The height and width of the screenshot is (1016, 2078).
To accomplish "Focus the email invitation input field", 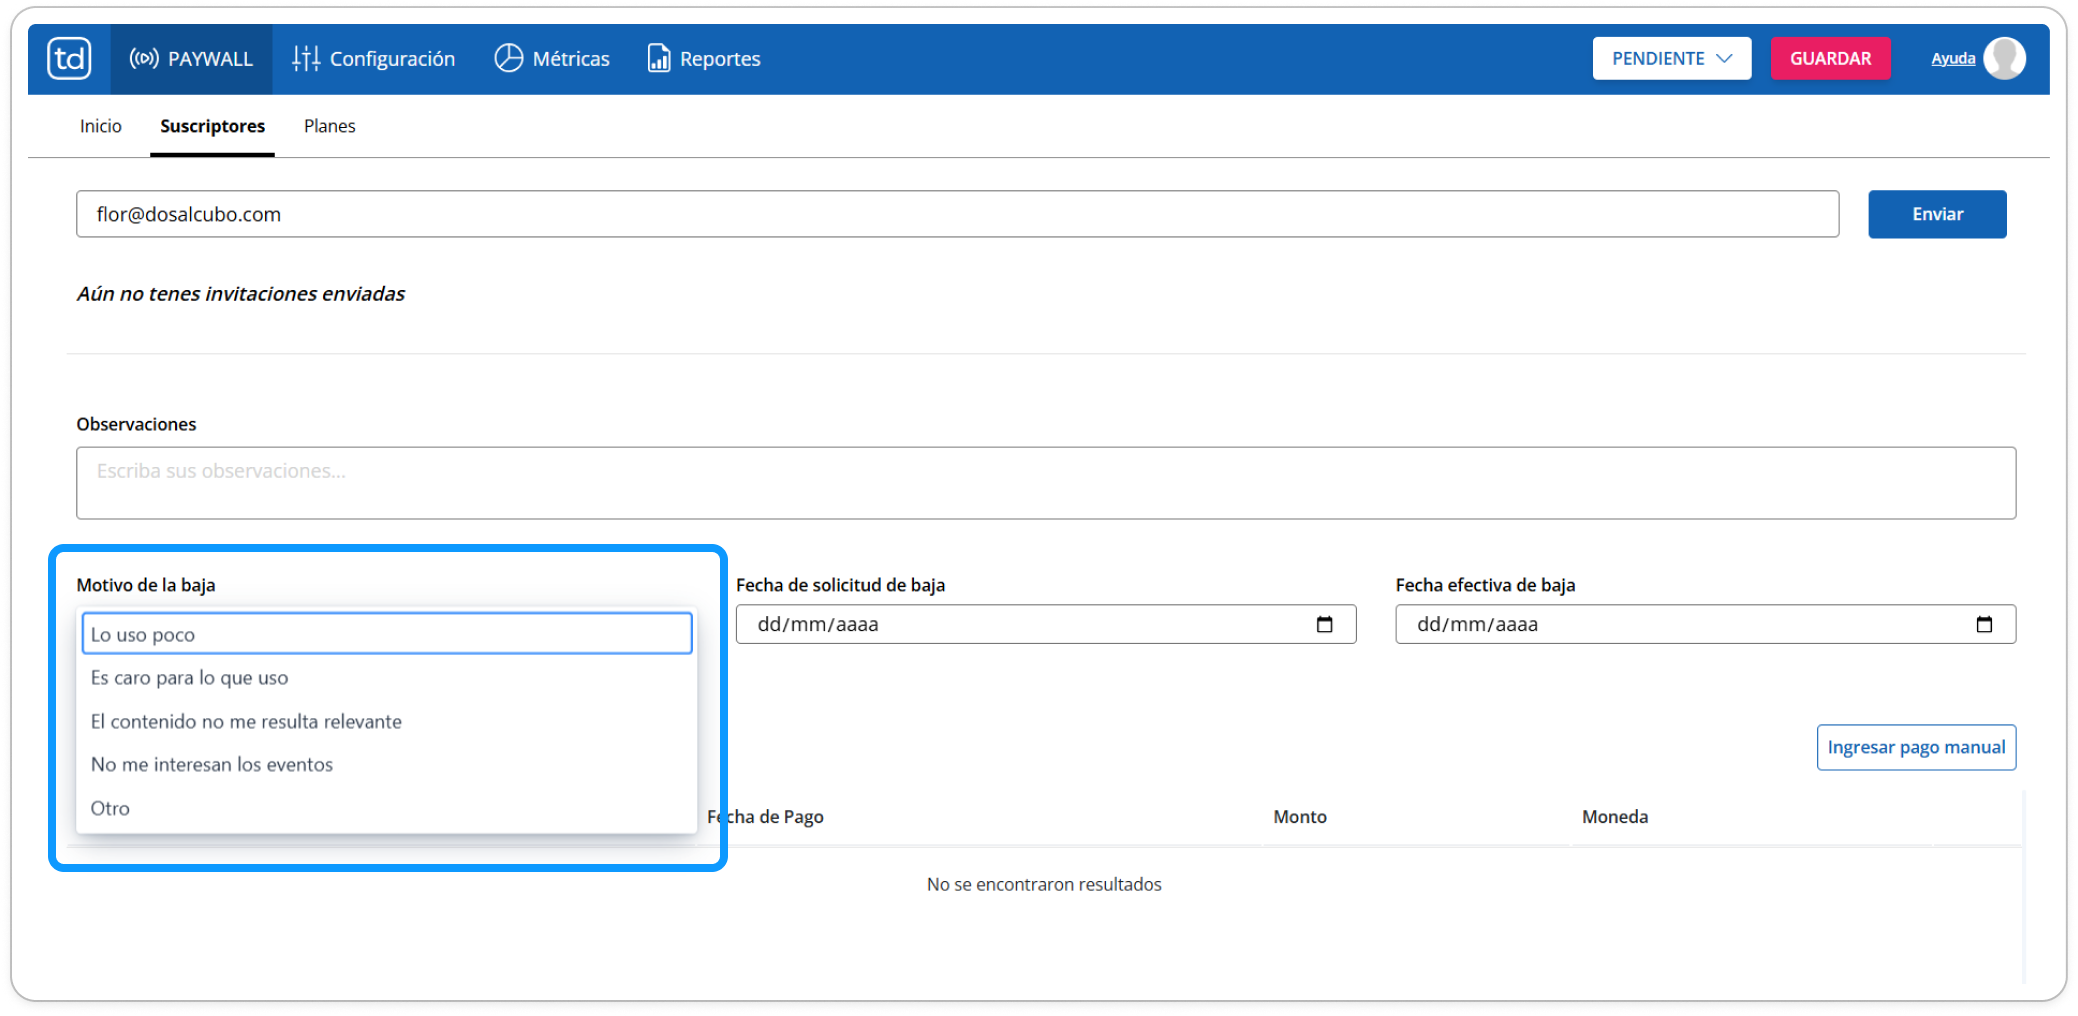I will pyautogui.click(x=957, y=214).
